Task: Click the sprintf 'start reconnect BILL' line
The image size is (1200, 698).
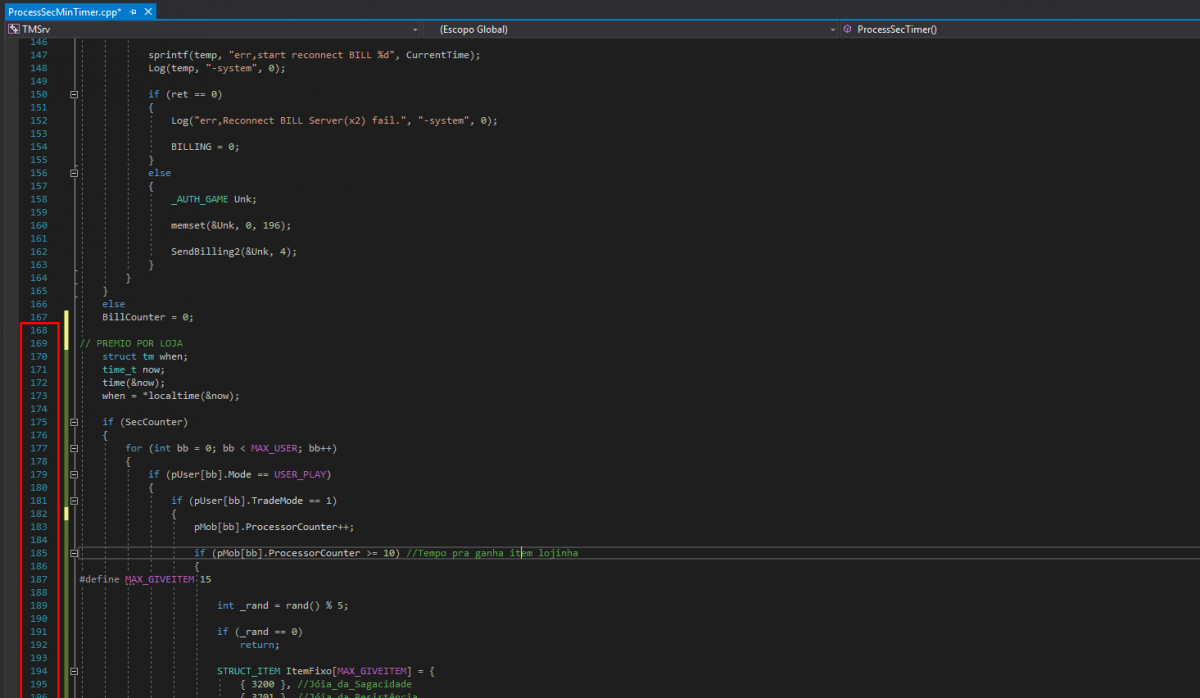Action: pyautogui.click(x=315, y=55)
